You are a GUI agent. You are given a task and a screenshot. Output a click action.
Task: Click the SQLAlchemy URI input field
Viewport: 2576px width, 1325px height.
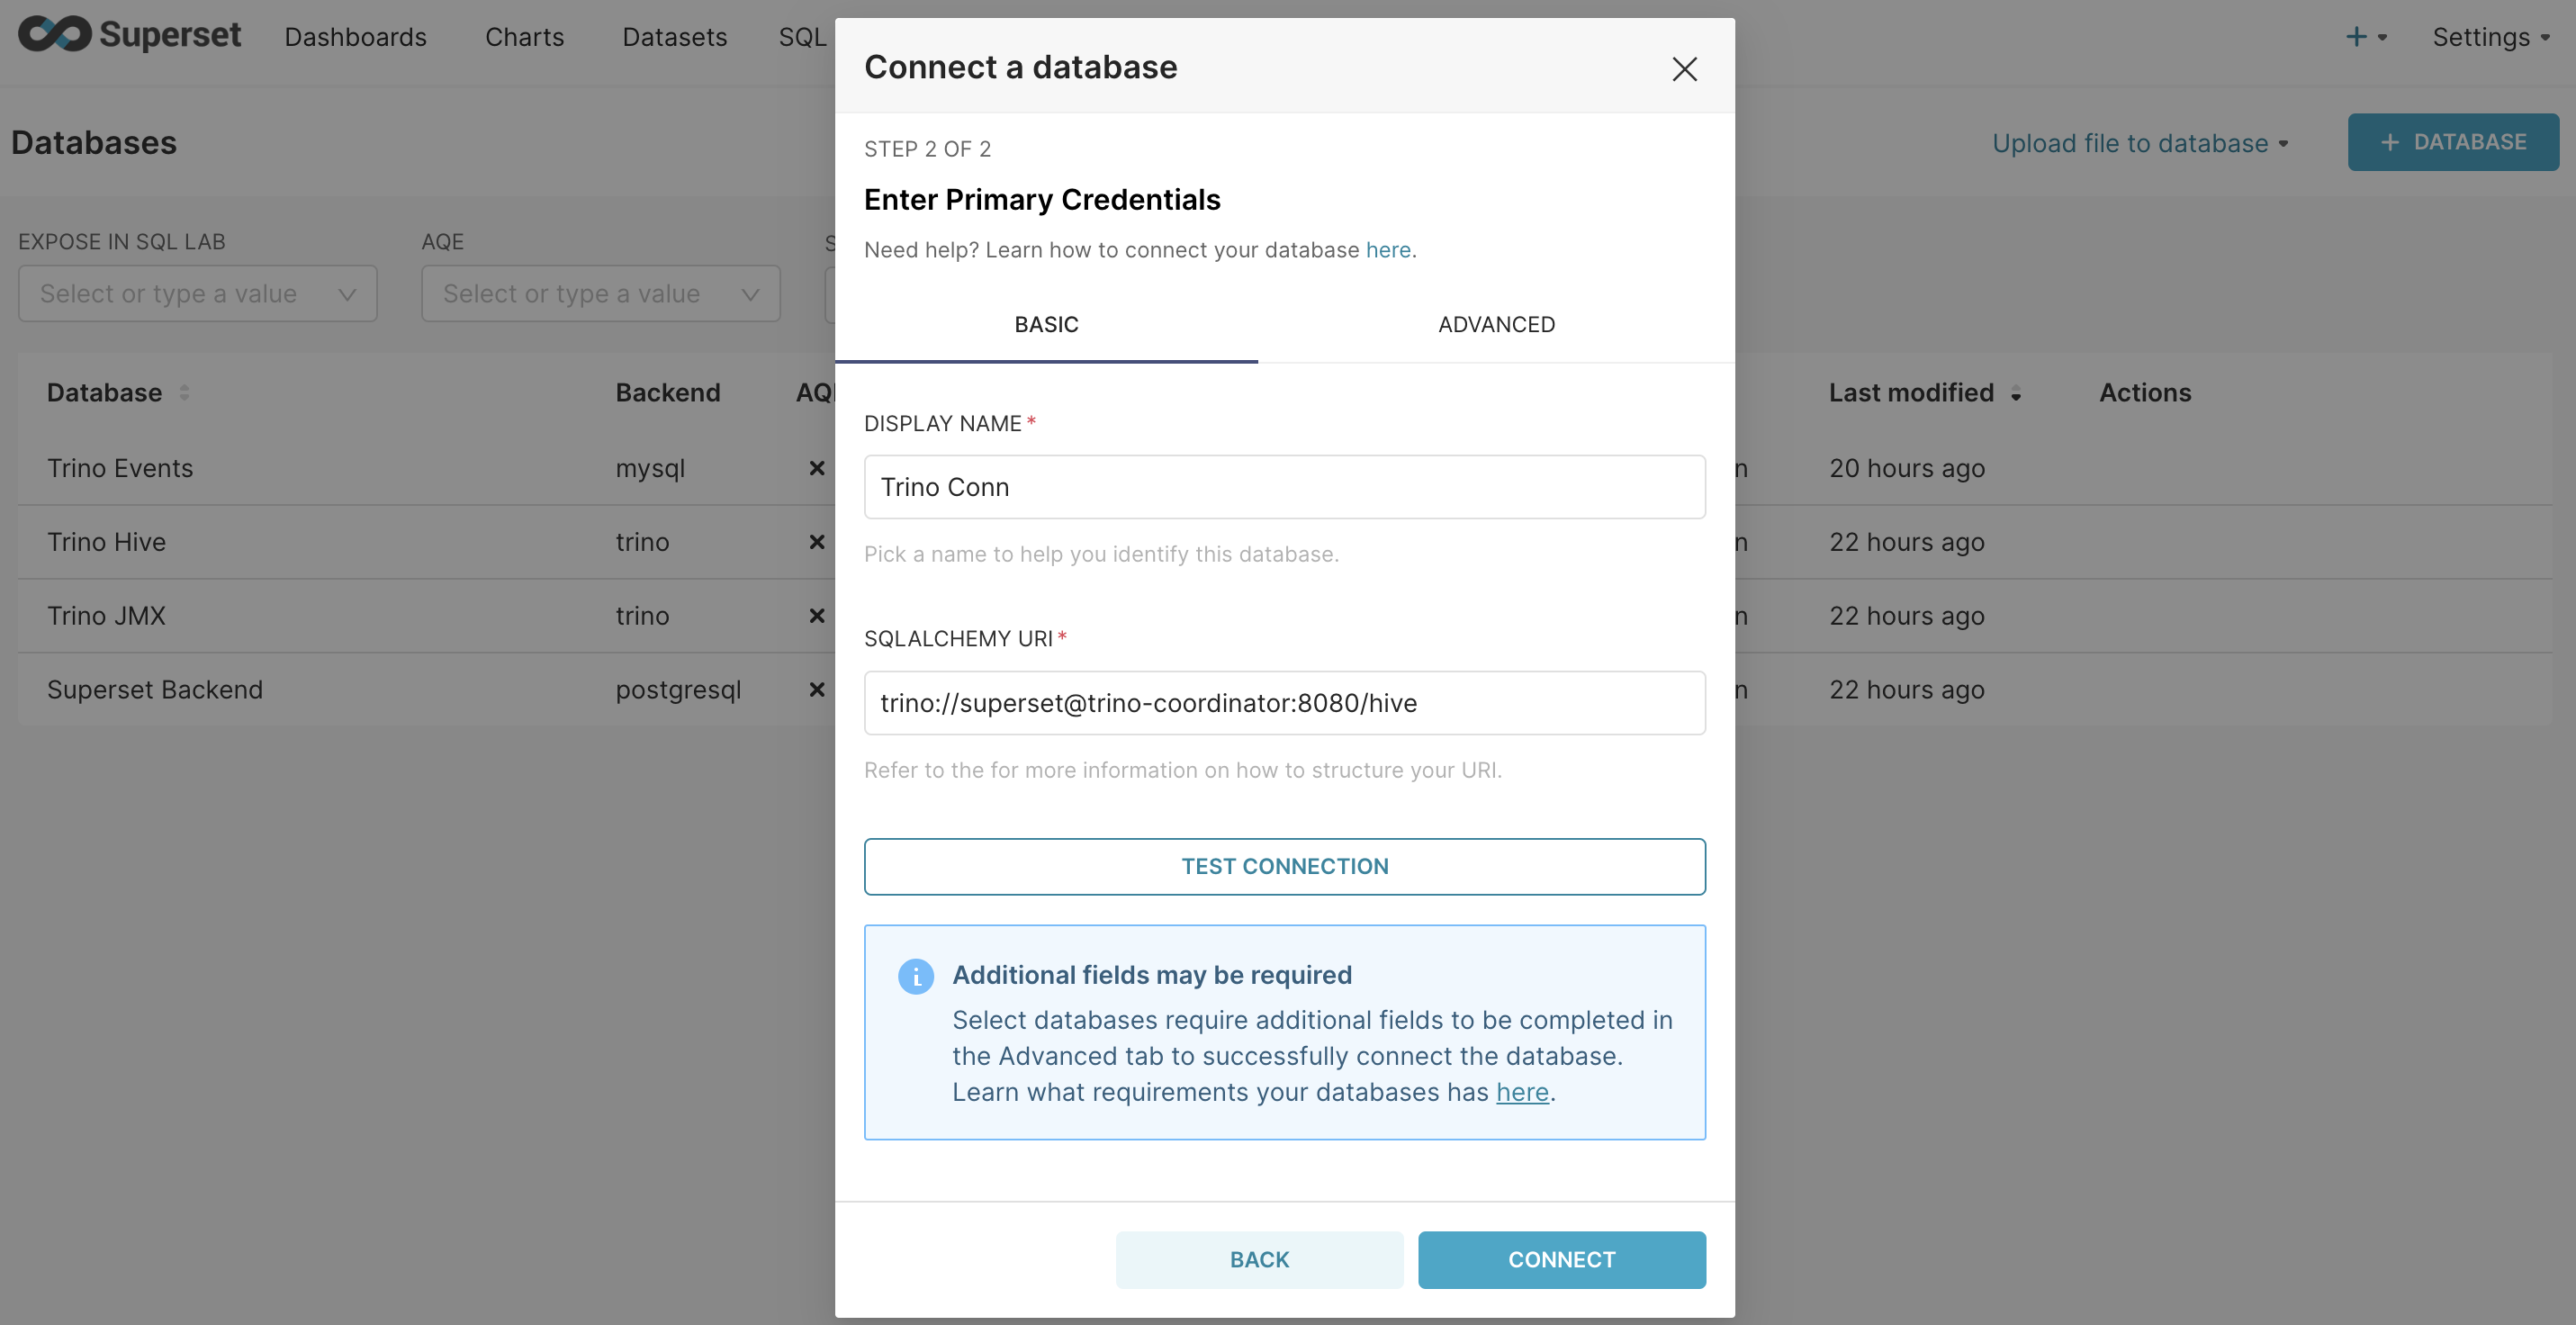tap(1284, 703)
